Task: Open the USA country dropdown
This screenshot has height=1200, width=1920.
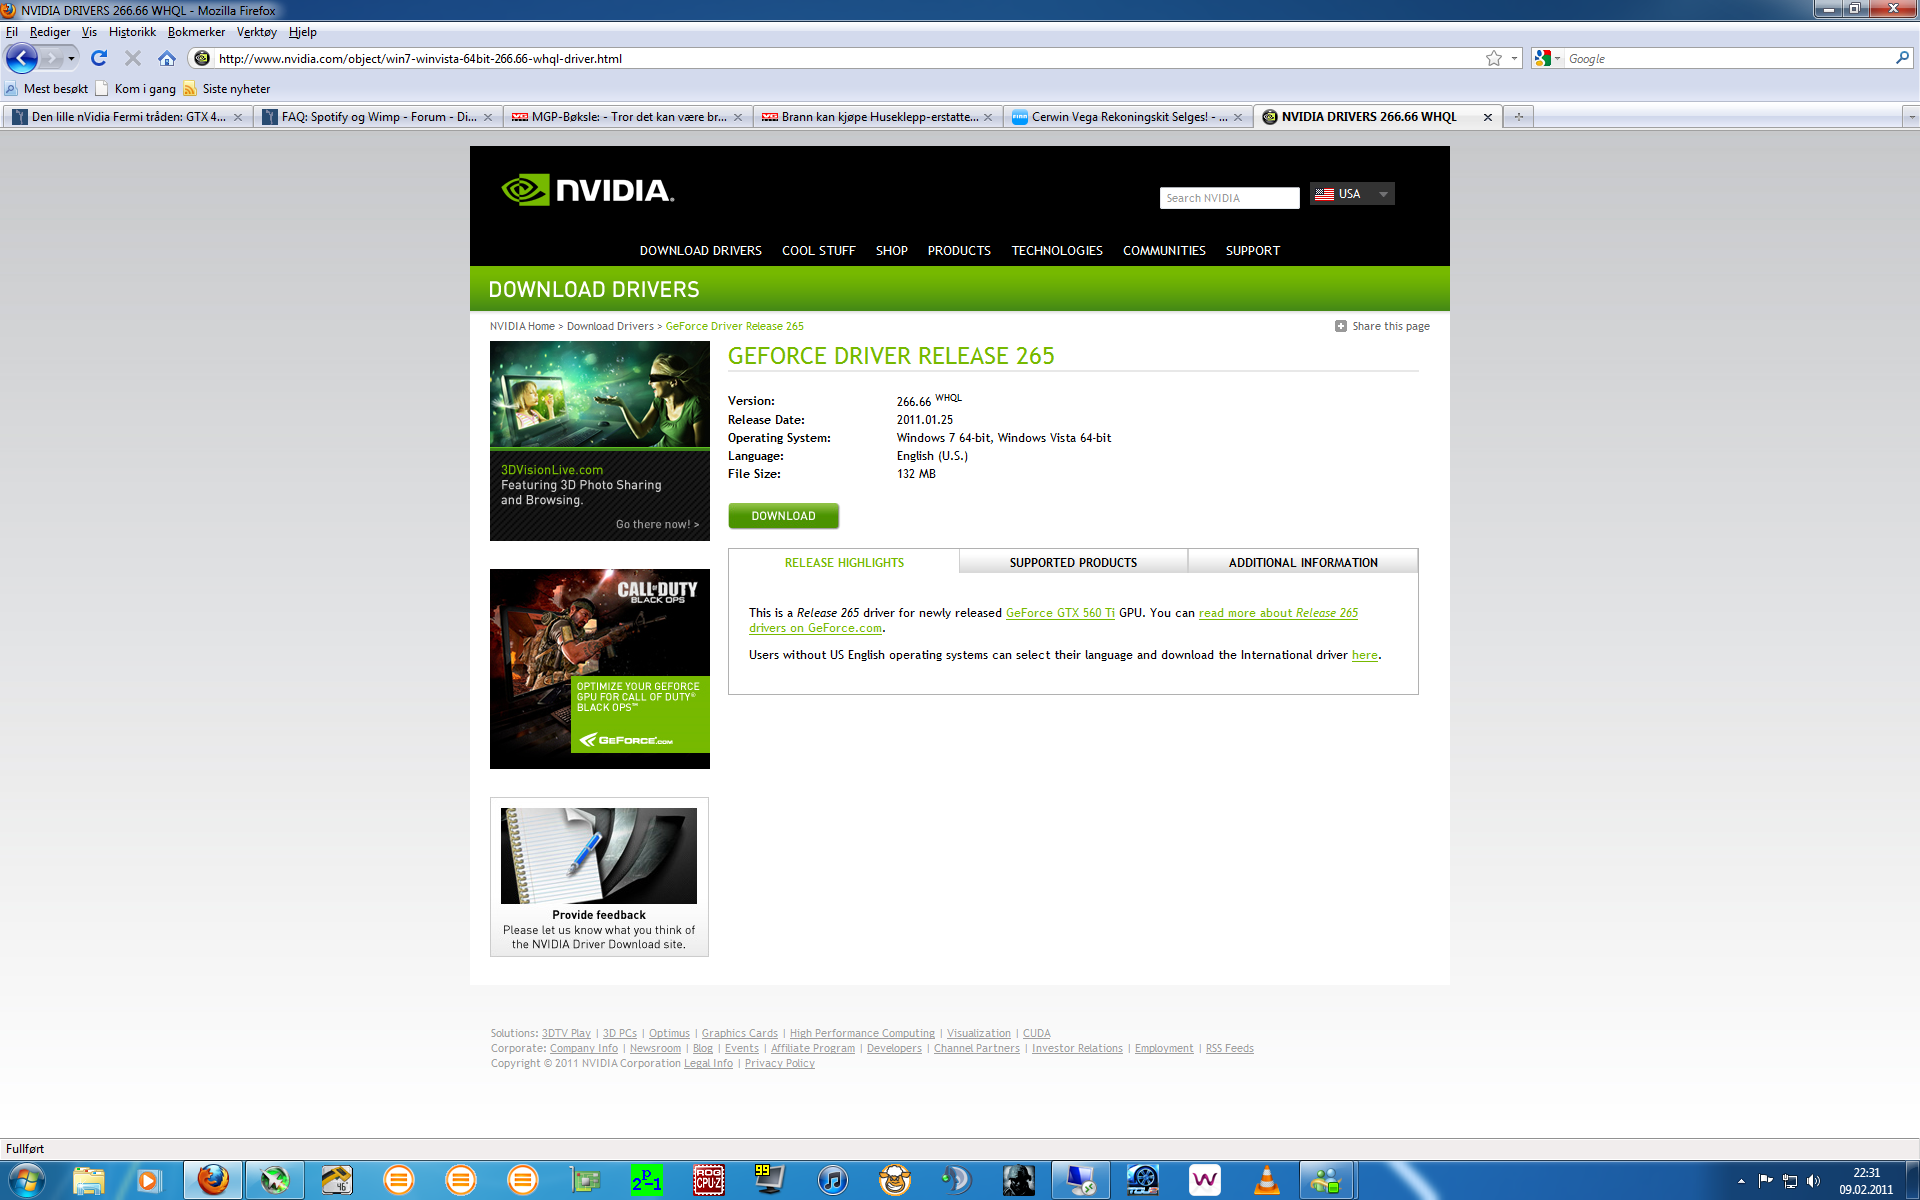Action: [1352, 194]
